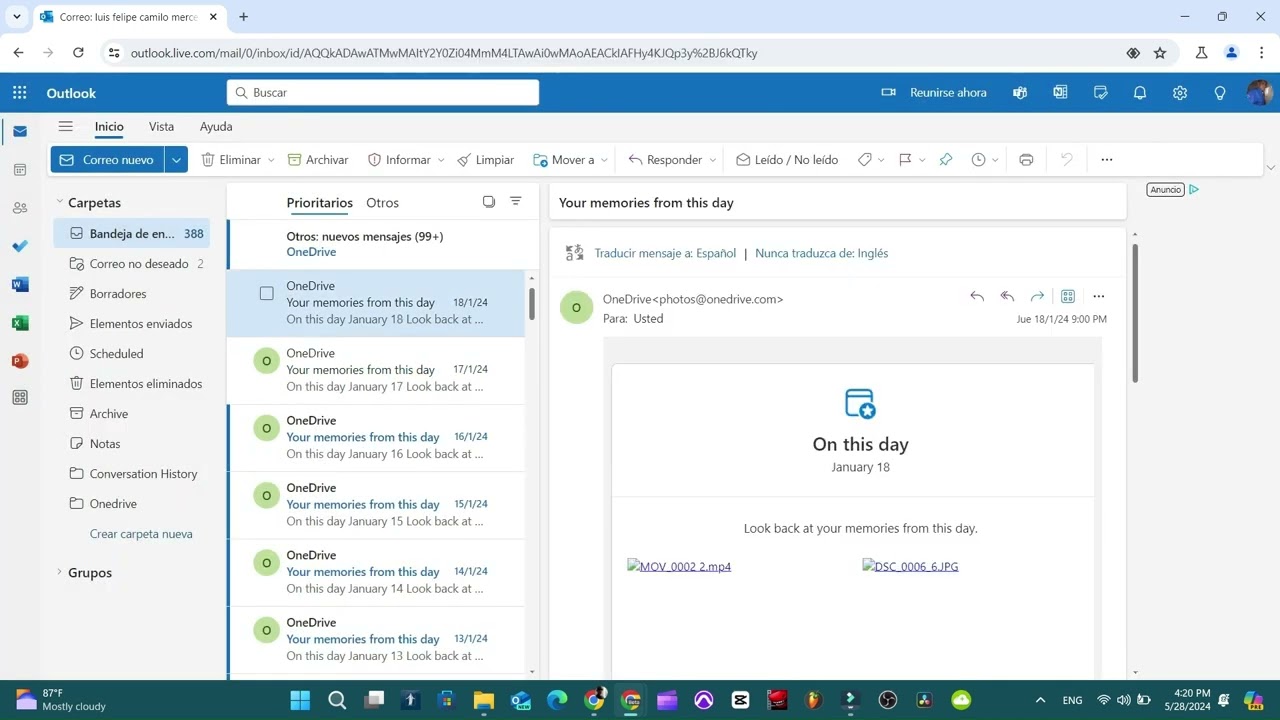Open DSC_0006_6.JPG image link
Screen dimensions: 1280x720
point(910,567)
